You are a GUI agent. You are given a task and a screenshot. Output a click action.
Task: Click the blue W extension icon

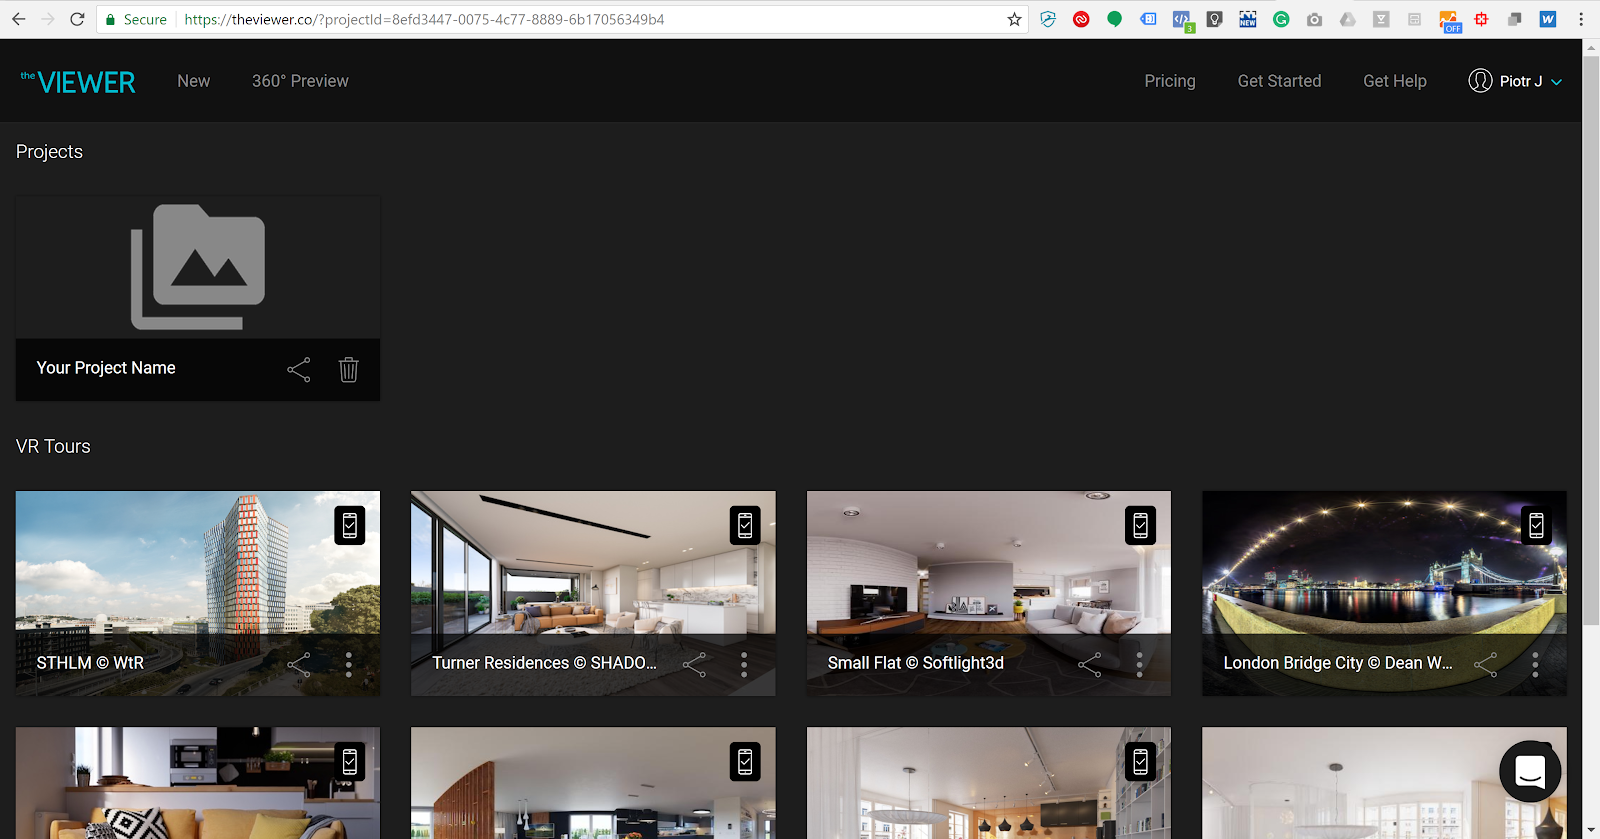pos(1548,19)
